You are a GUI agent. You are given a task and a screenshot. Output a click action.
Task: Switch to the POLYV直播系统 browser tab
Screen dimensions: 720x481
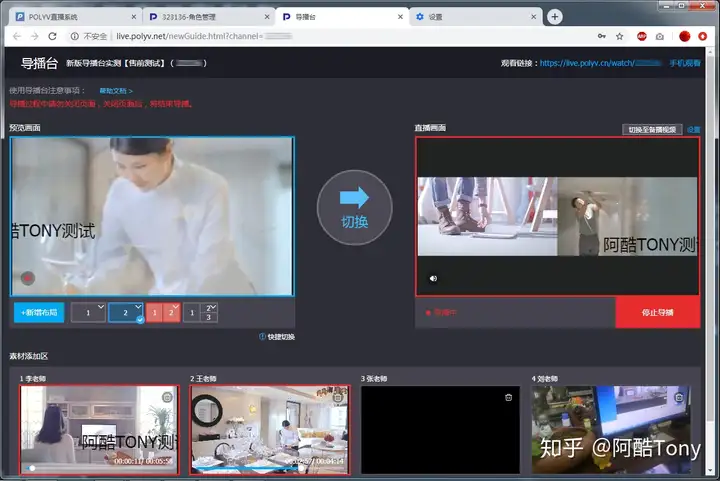pos(73,17)
